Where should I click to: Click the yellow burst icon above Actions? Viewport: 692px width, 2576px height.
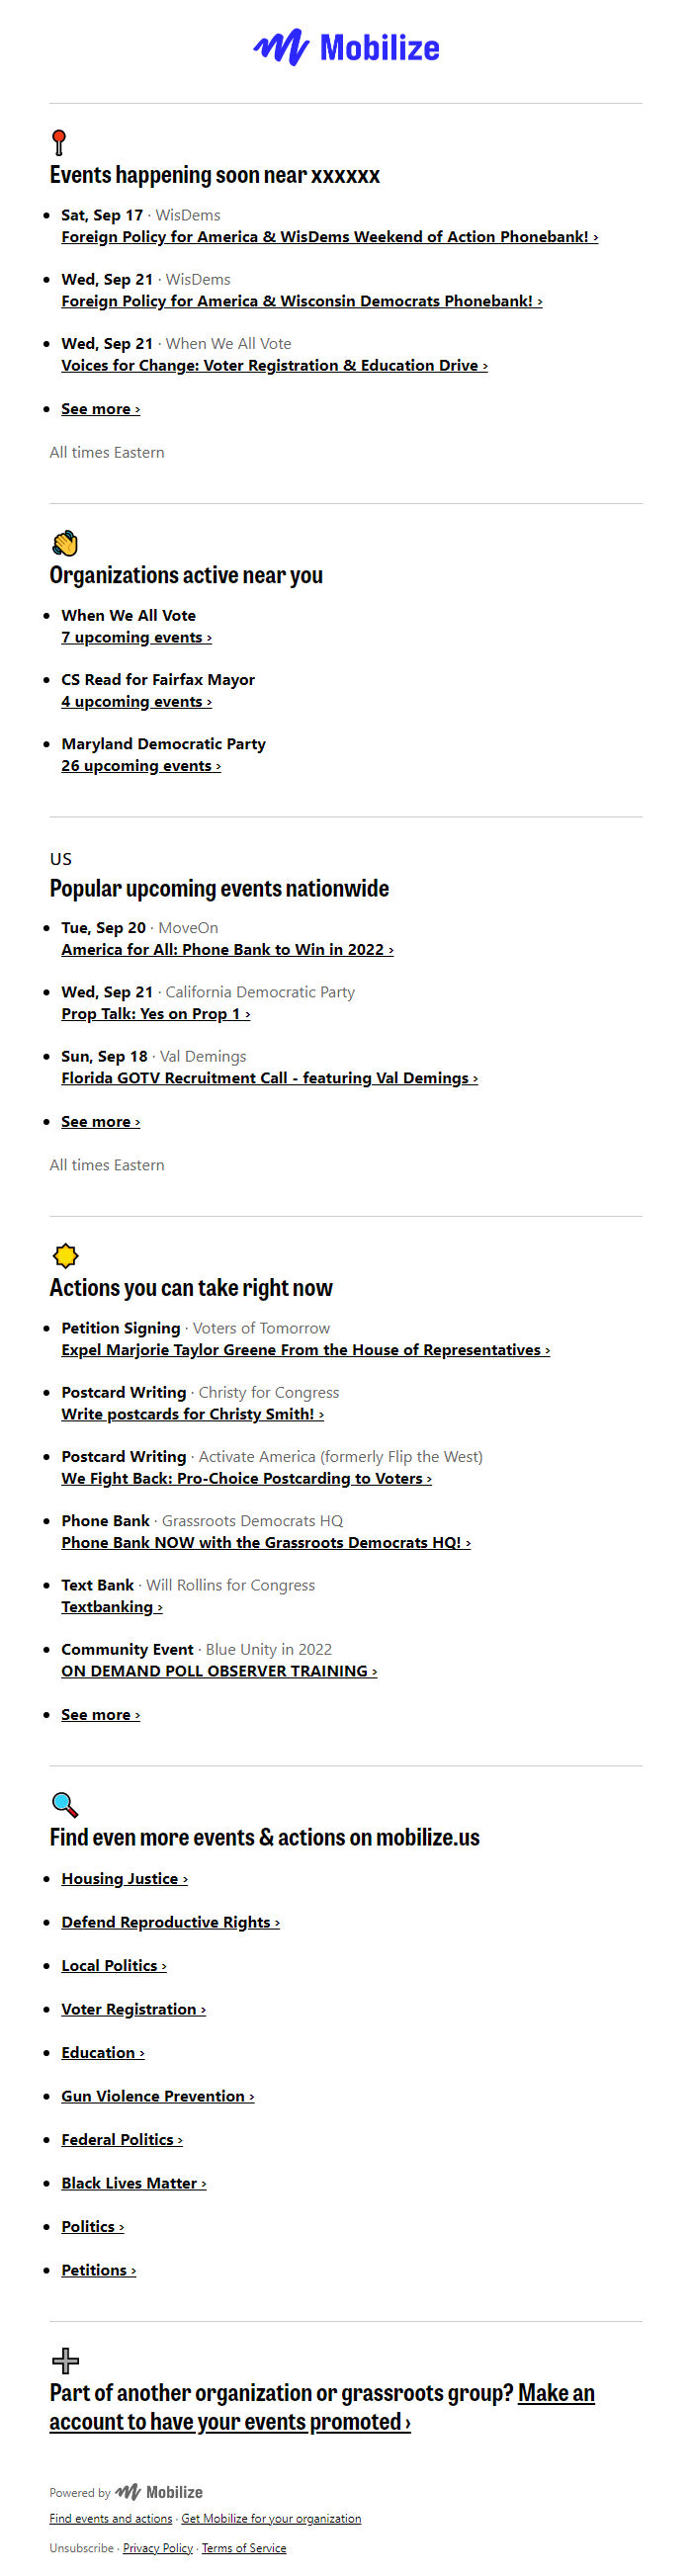click(65, 1255)
